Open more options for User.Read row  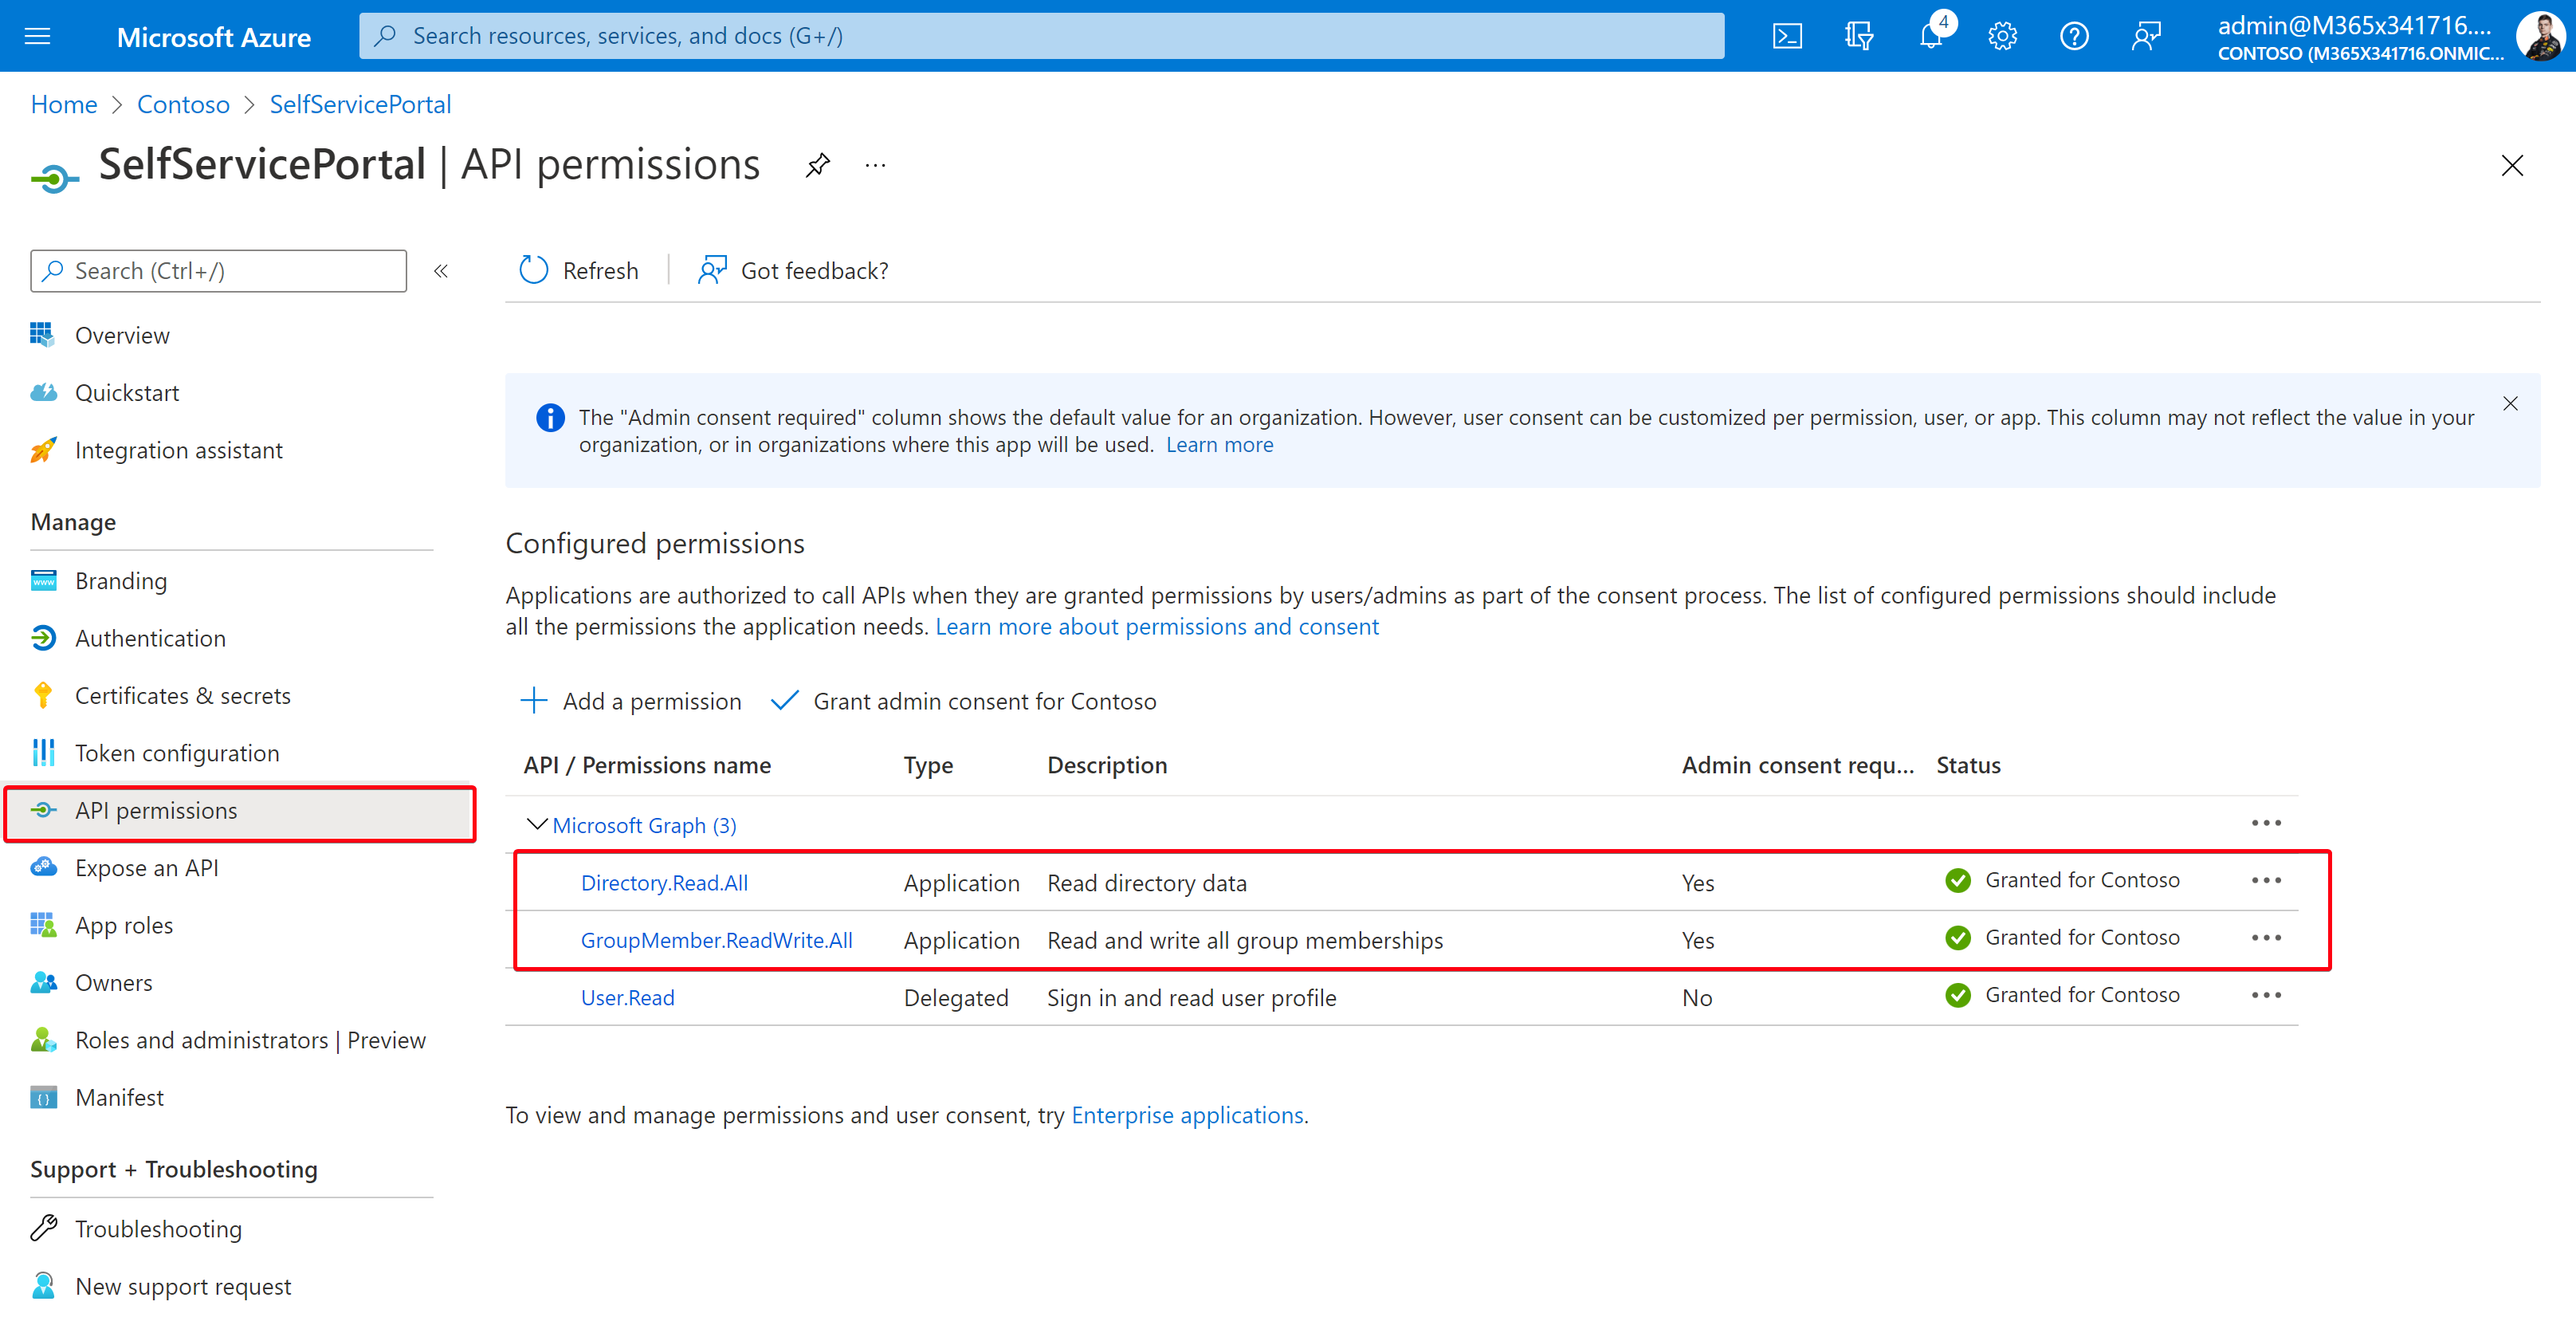[x=2266, y=995]
